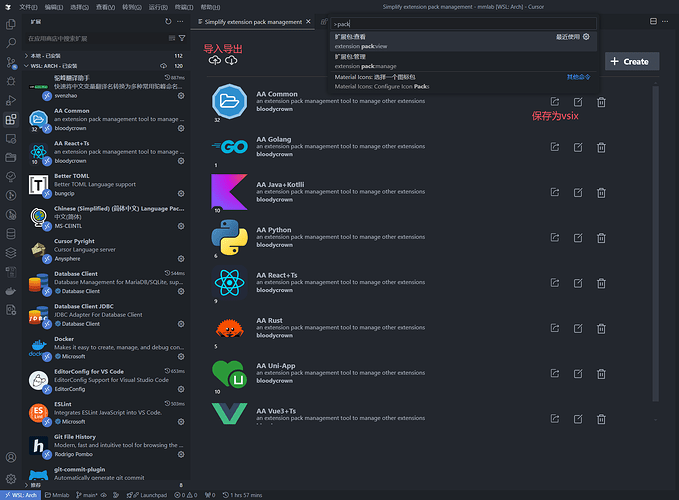Viewport: 679px width, 500px height.
Task: Click install-in-WSL cloud icon beside WSL: ARCH
Action: coord(164,66)
